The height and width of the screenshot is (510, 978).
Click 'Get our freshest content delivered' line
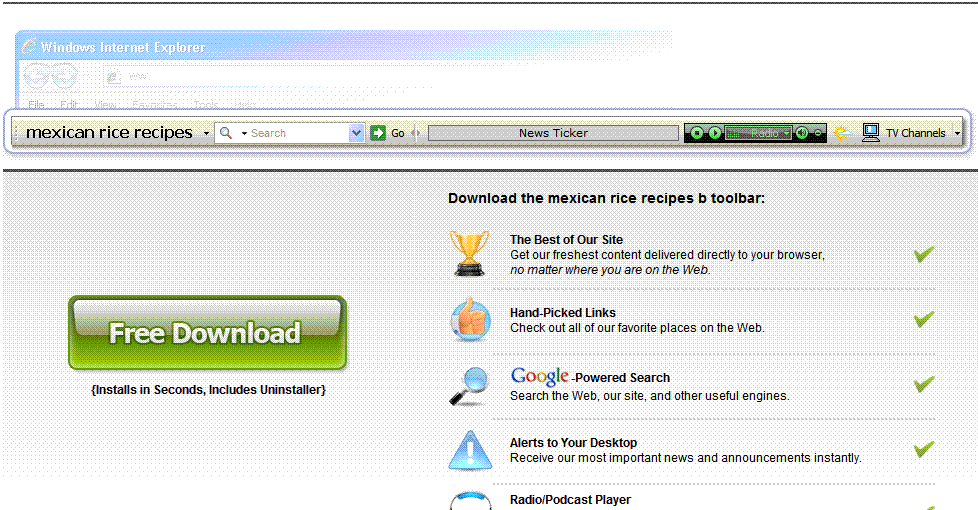pos(667,254)
